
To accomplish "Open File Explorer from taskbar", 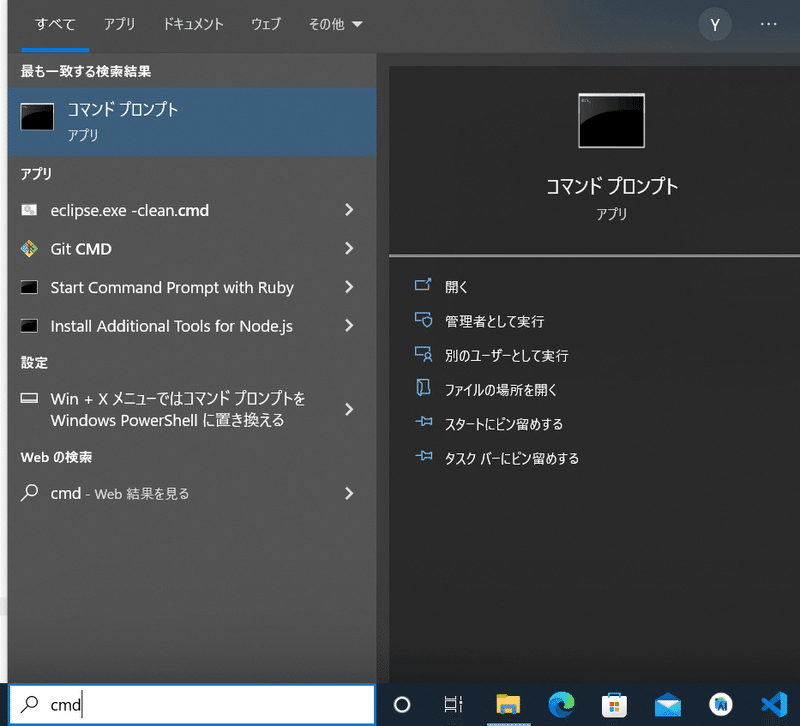I will tap(508, 705).
